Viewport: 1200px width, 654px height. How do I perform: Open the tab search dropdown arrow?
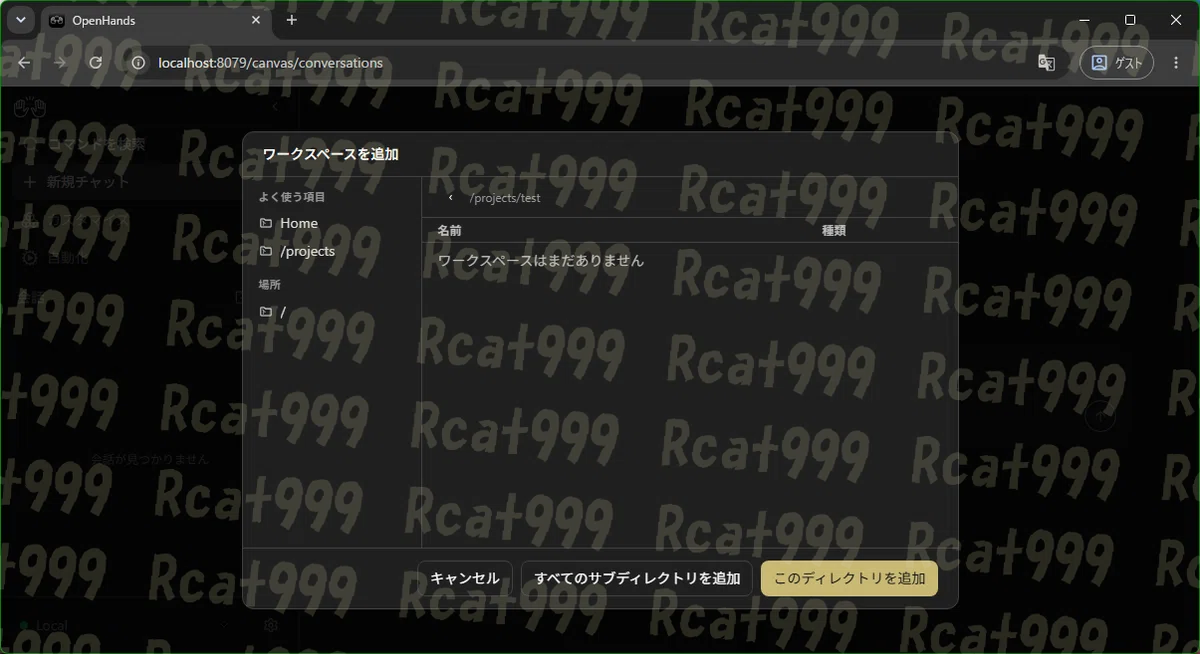[20, 20]
